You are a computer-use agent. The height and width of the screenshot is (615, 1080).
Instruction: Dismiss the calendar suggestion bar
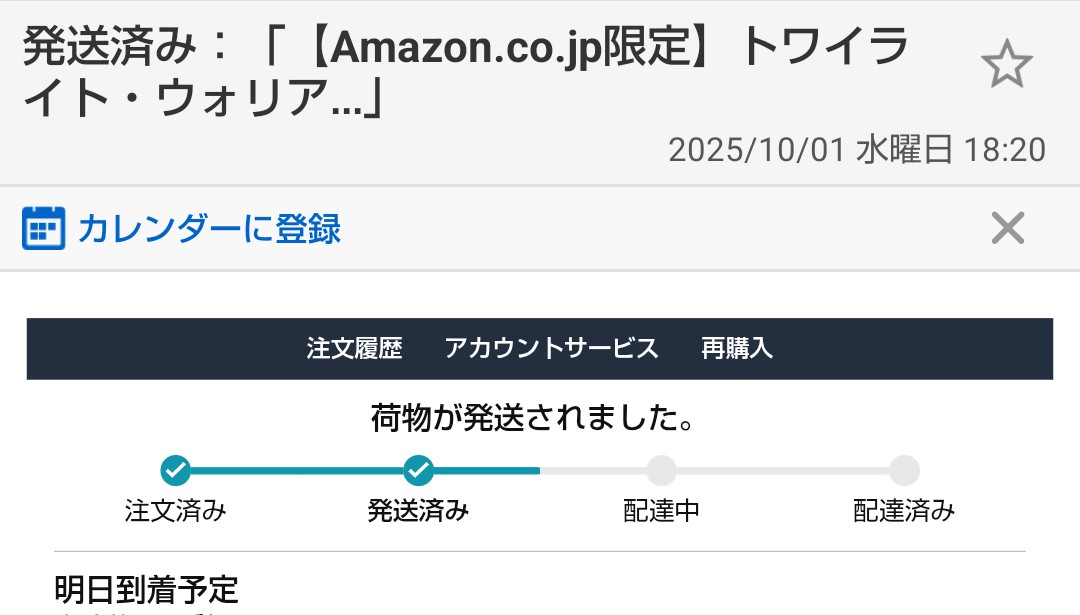tap(1007, 228)
